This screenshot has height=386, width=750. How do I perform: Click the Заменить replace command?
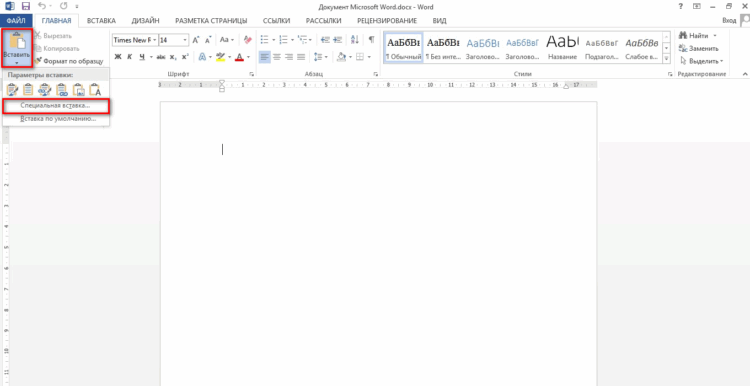point(699,48)
